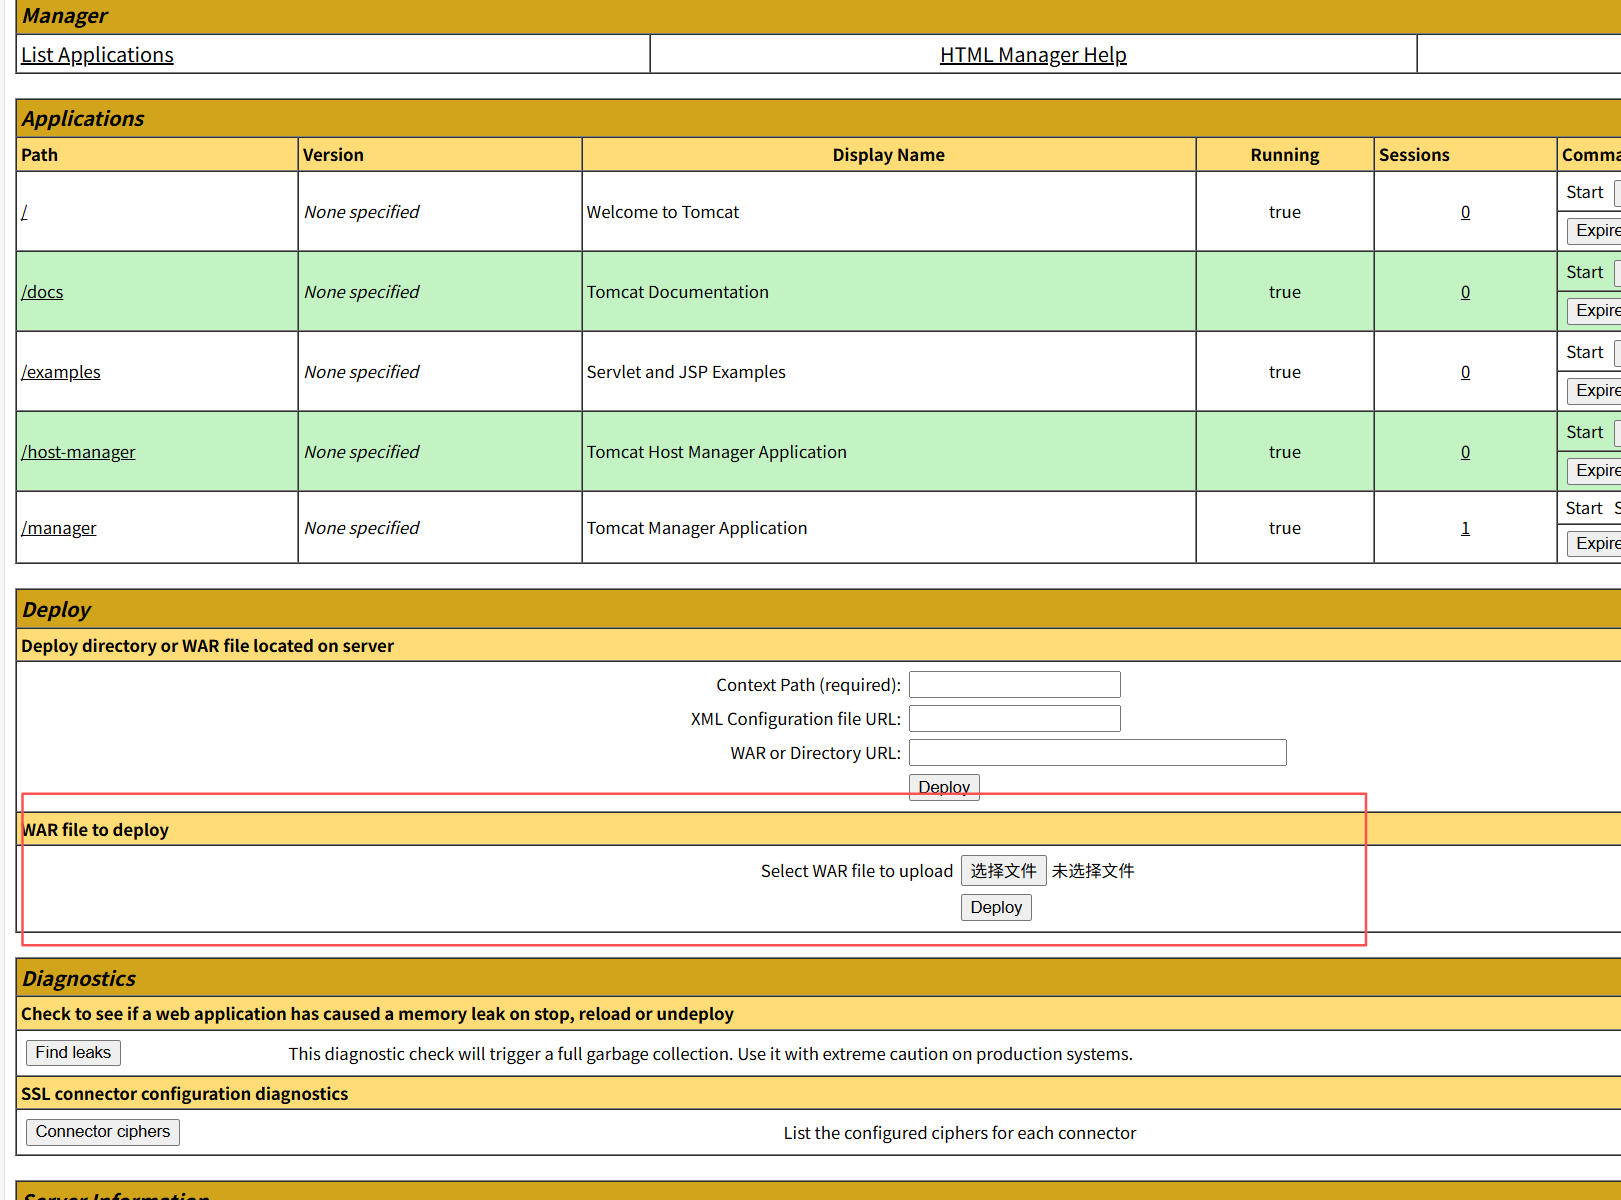The width and height of the screenshot is (1621, 1200).
Task: Open the /docs application path
Action: (42, 292)
